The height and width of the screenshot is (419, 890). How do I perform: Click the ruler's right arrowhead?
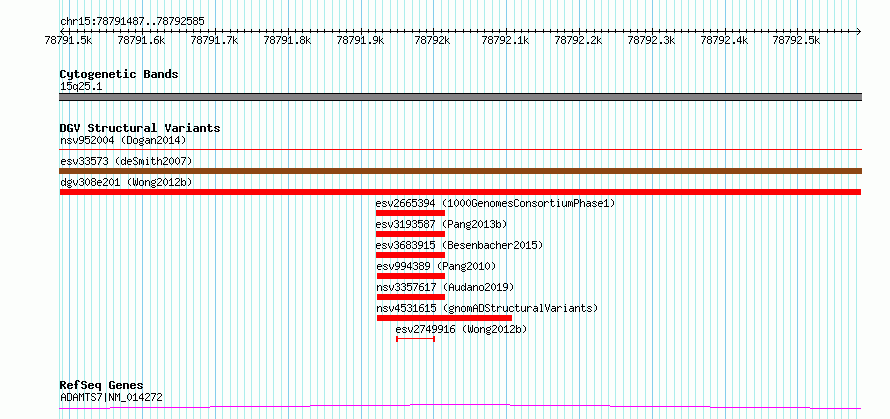[x=859, y=31]
